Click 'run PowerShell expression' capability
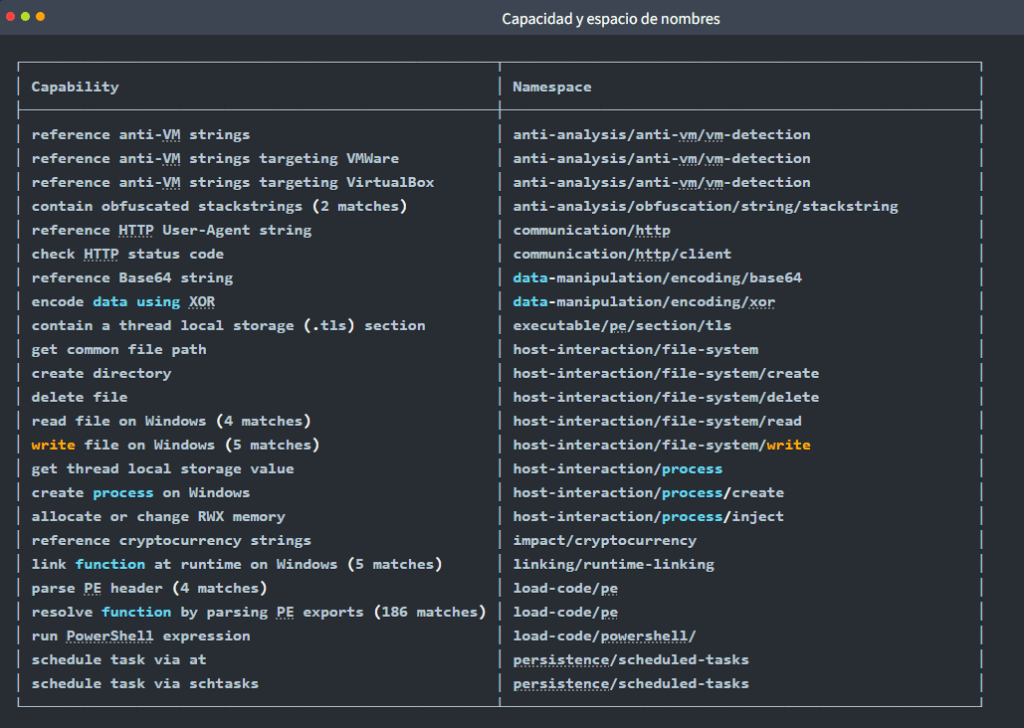The image size is (1024, 728). pos(141,636)
